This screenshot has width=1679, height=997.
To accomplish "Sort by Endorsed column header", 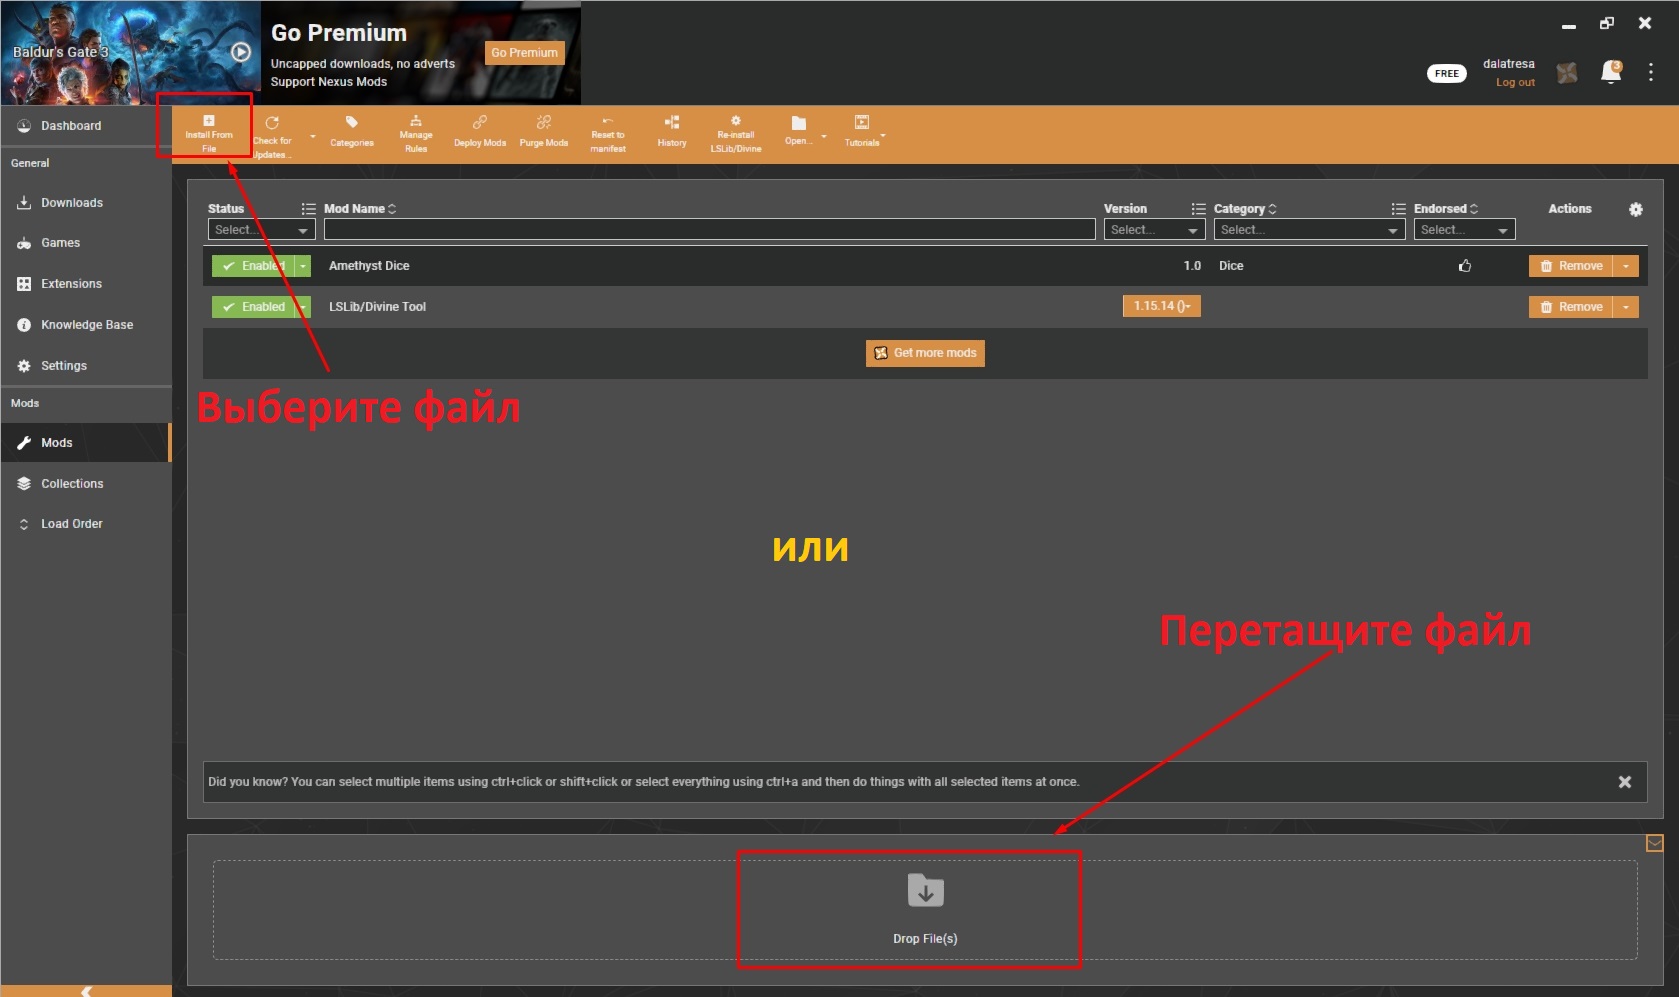I will pyautogui.click(x=1446, y=209).
